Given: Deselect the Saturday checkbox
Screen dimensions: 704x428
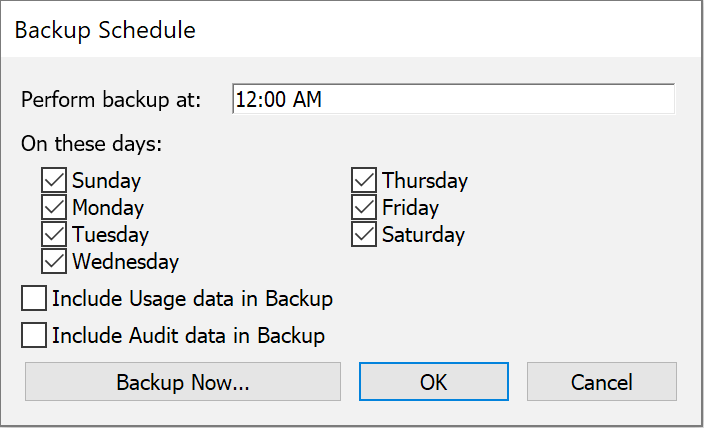Looking at the screenshot, I should 364,235.
